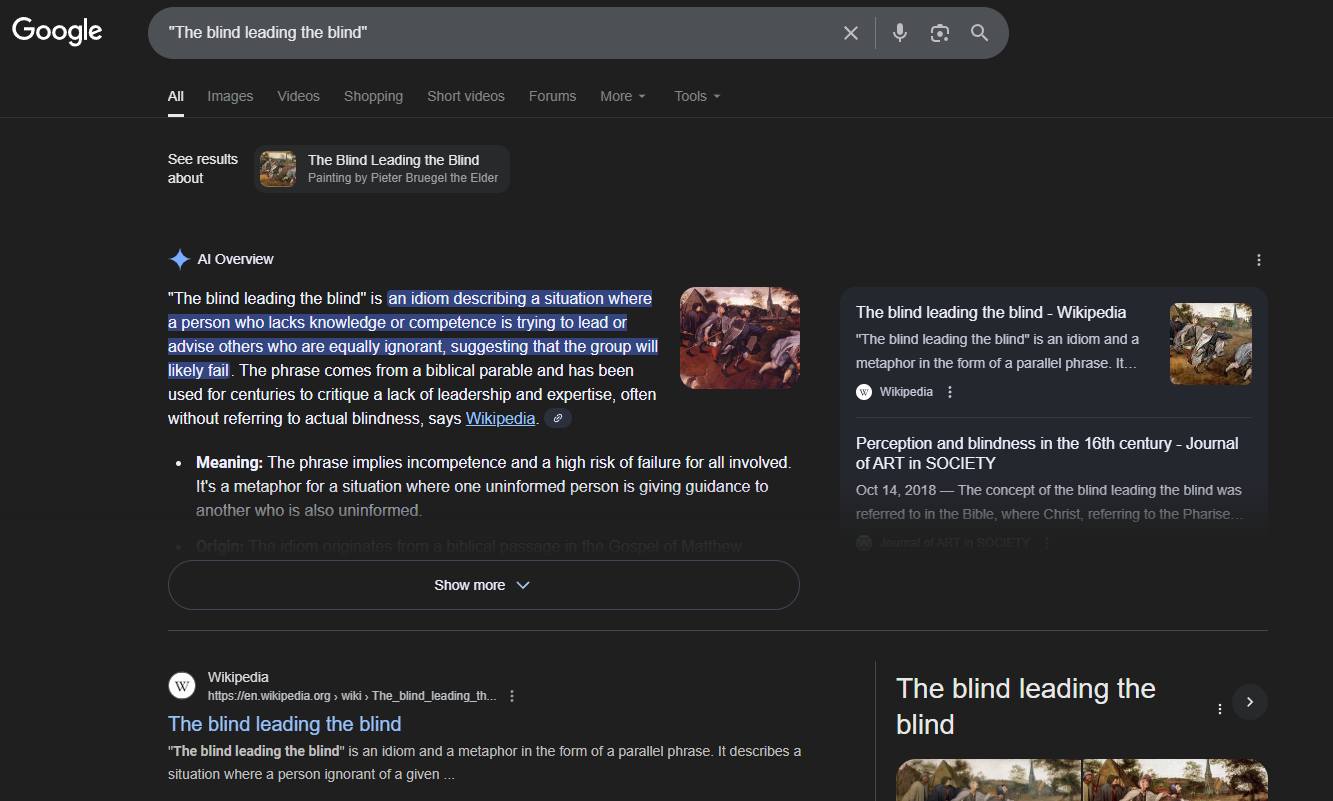Click the source link chip after Wikipedia
Image resolution: width=1333 pixels, height=801 pixels.
tap(558, 418)
